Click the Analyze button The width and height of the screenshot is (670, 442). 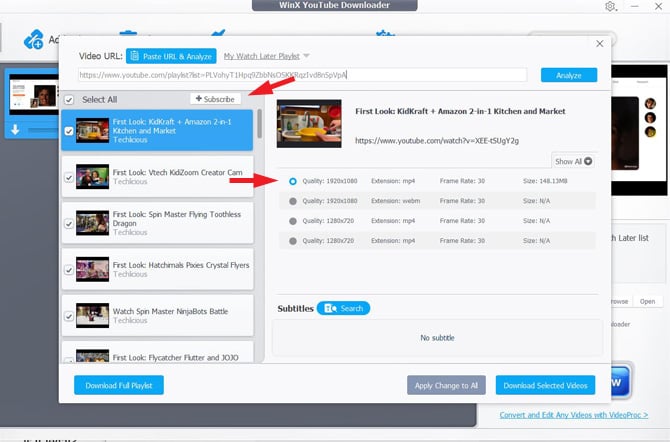(569, 75)
